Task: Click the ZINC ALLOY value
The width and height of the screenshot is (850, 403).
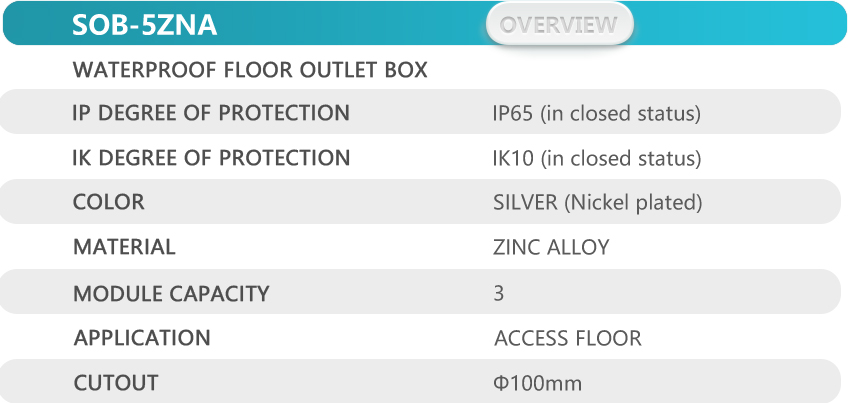Action: coord(551,247)
